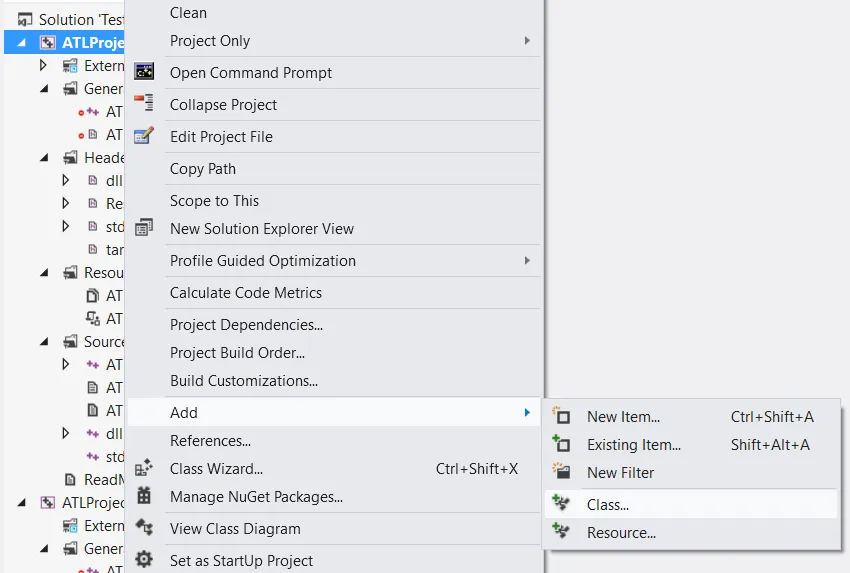Viewport: 850px width, 573px height.
Task: Open the Project Only submenu arrow
Action: tap(527, 41)
